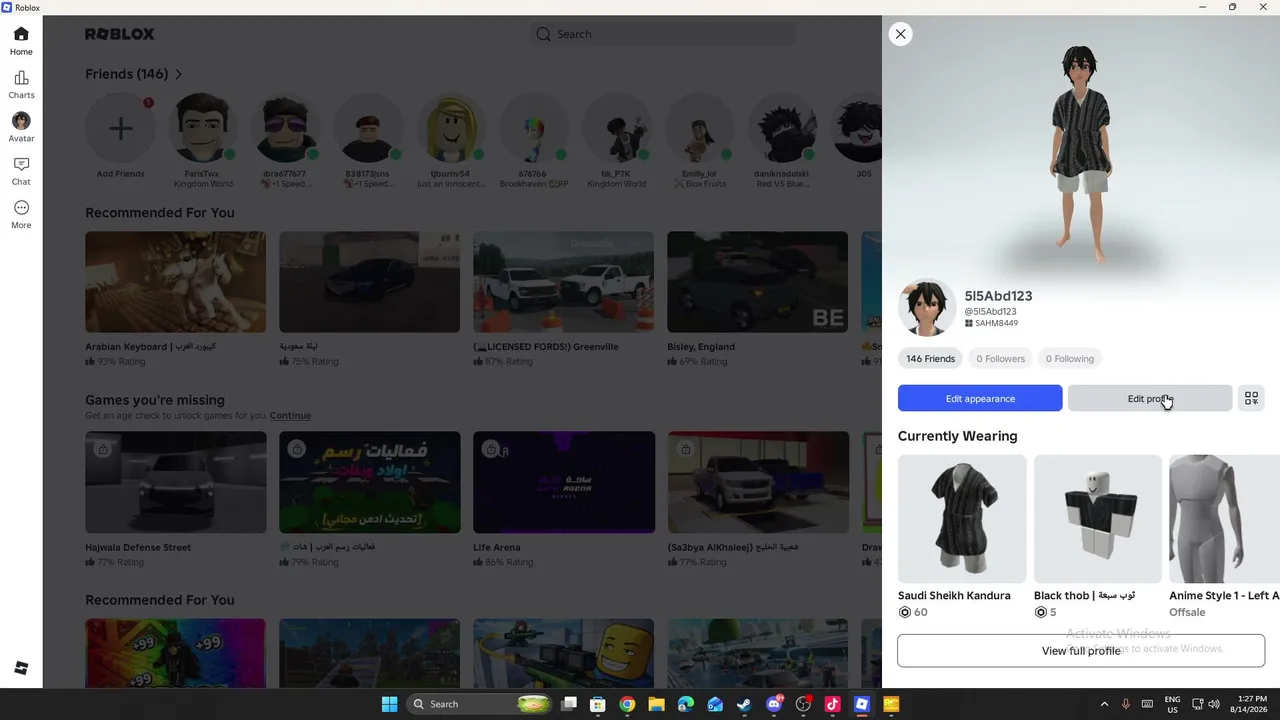Viewport: 1280px width, 720px height.
Task: Open Steam from the taskbar
Action: (744, 704)
